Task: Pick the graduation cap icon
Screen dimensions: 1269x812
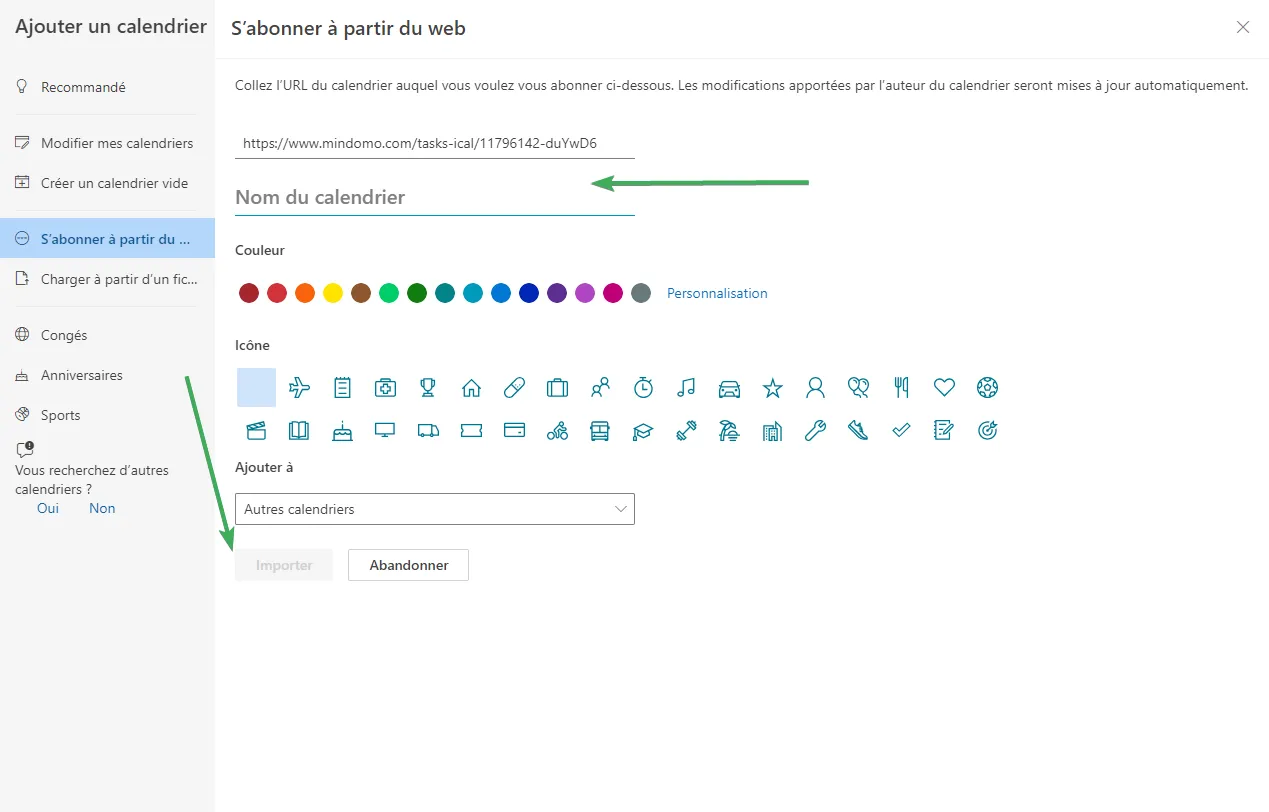Action: tap(643, 431)
